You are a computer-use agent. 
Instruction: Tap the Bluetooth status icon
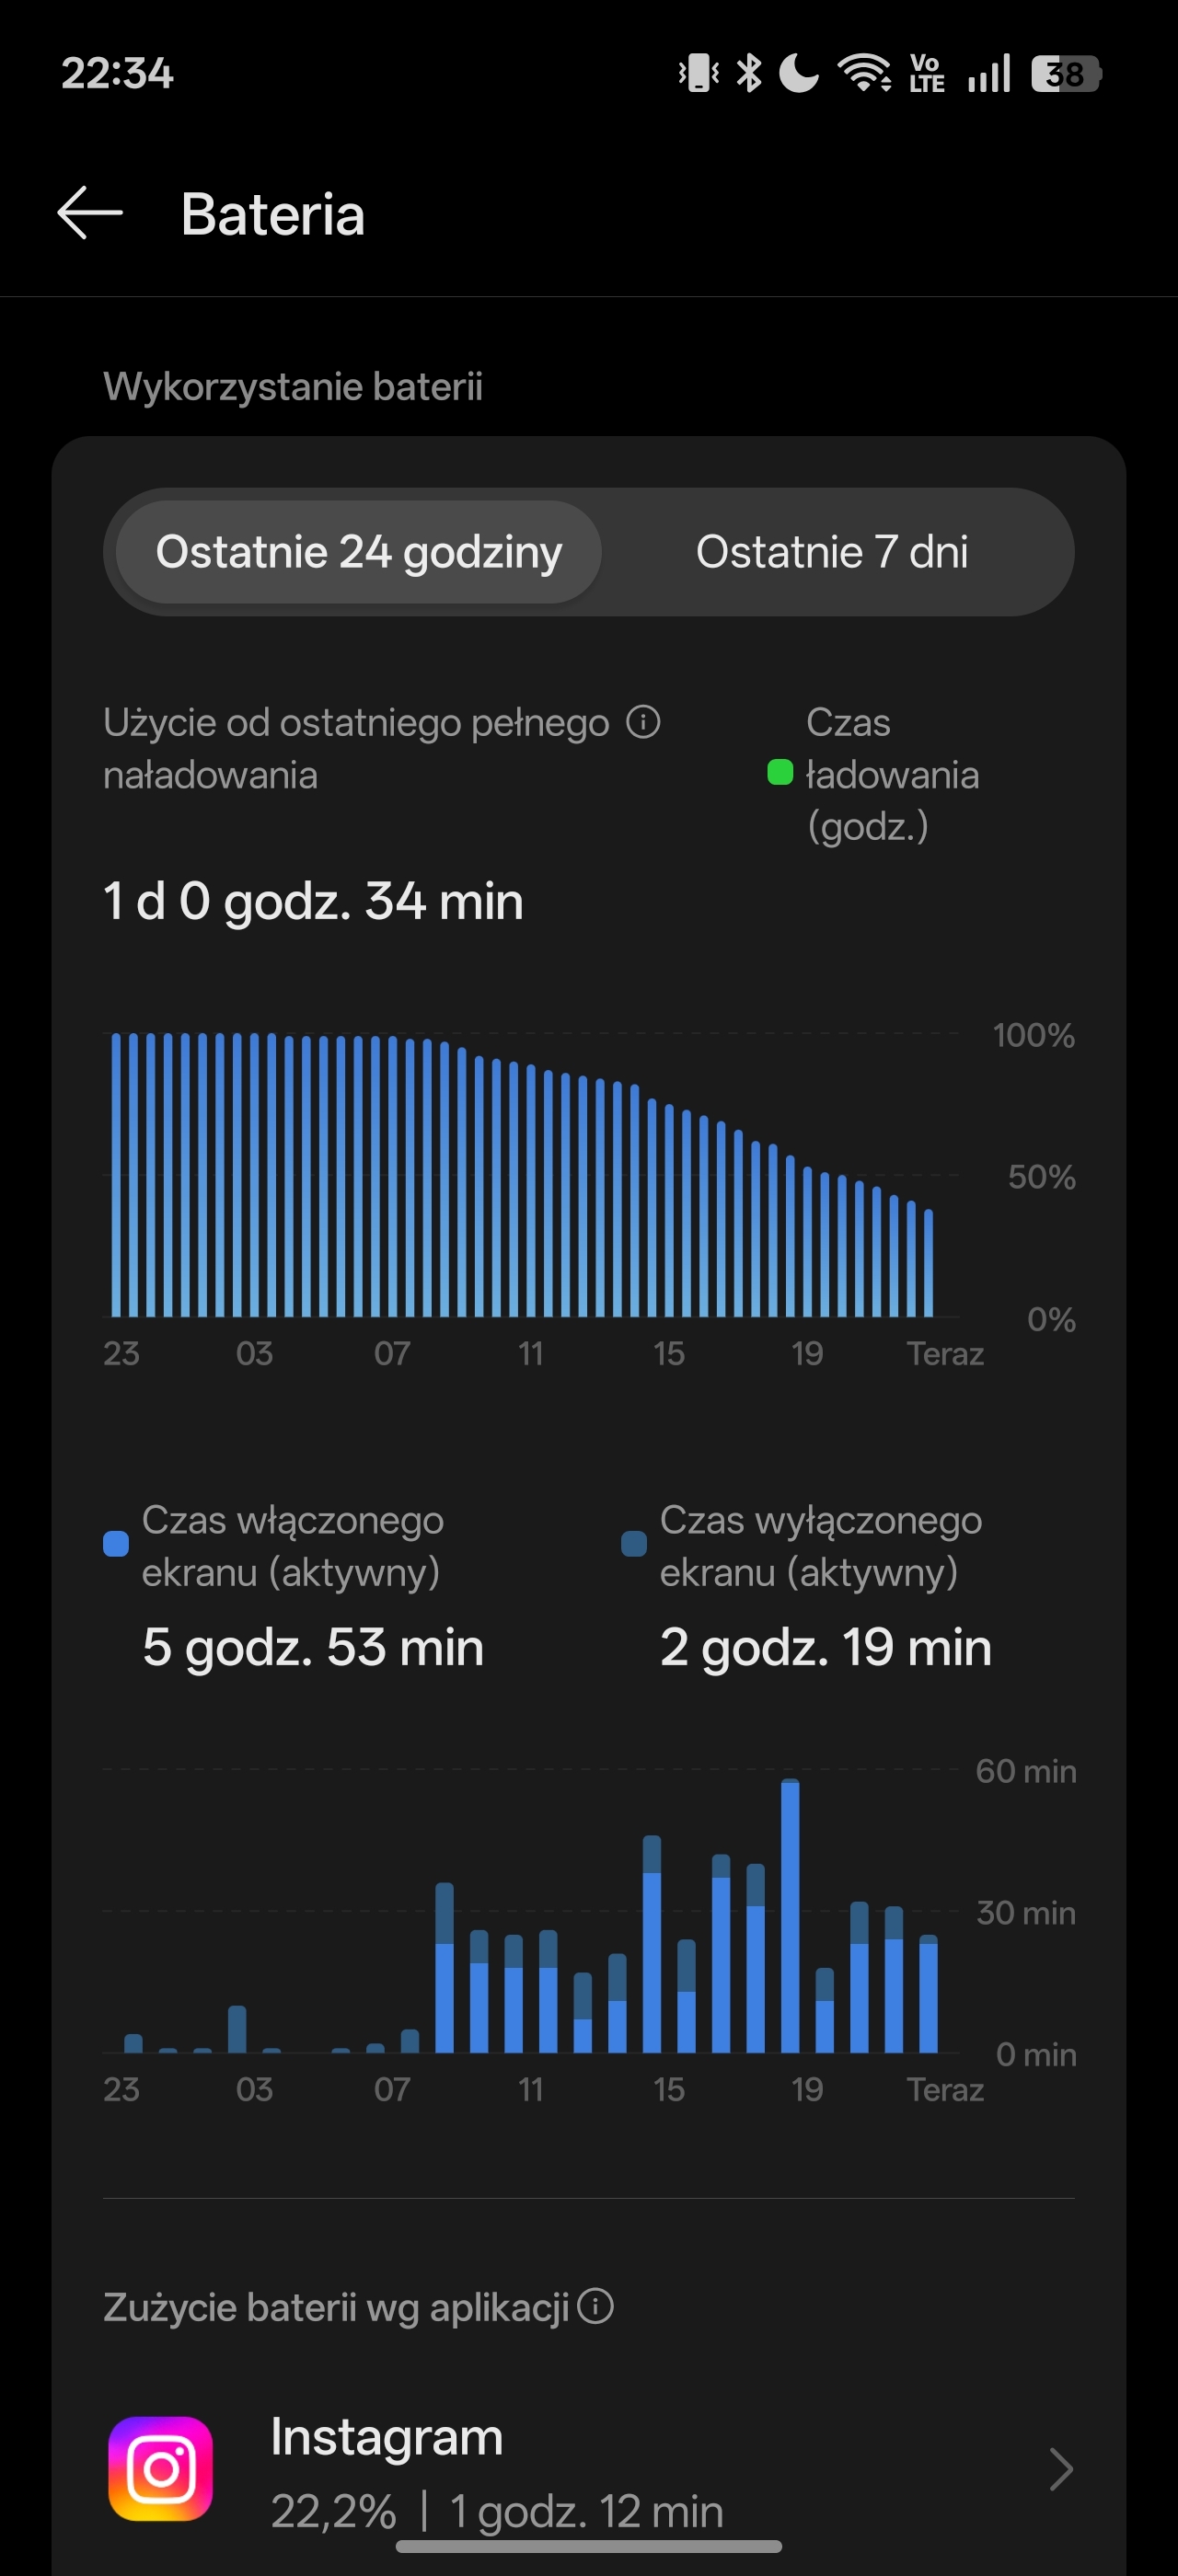pyautogui.click(x=749, y=73)
